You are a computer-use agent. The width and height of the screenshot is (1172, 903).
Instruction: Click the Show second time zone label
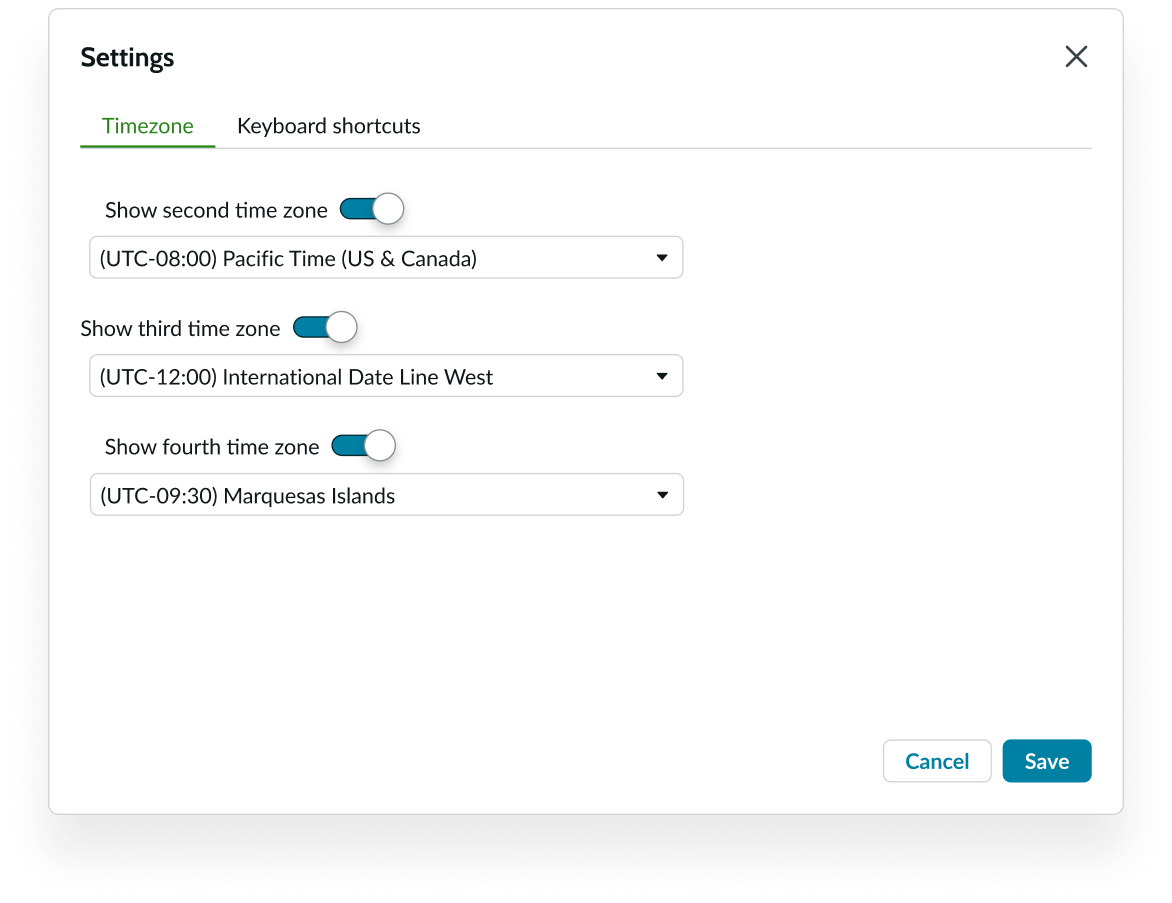click(216, 210)
